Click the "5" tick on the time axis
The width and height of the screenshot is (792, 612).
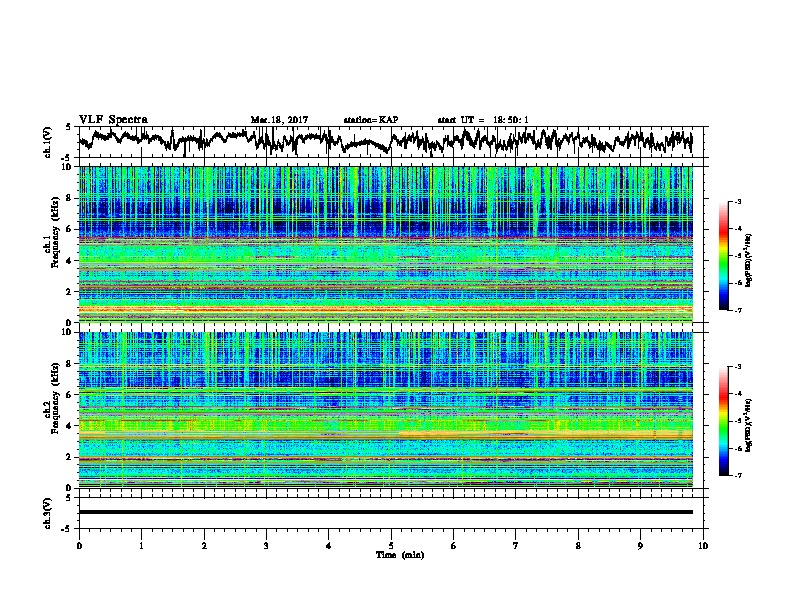pos(391,546)
